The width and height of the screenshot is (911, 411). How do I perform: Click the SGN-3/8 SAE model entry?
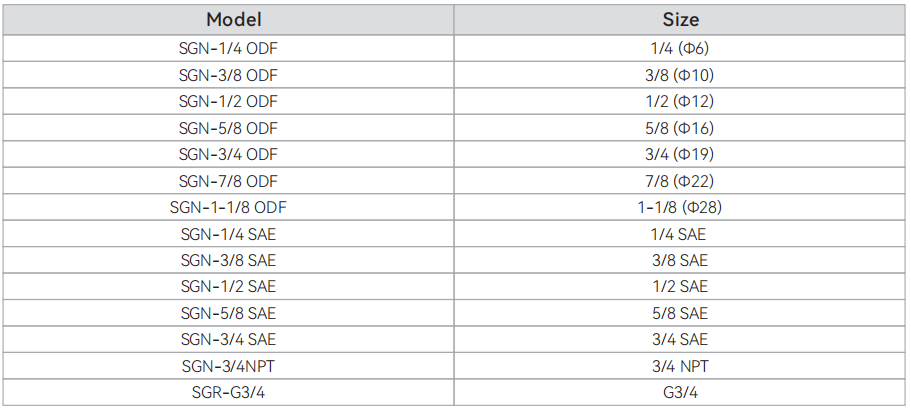(x=228, y=260)
